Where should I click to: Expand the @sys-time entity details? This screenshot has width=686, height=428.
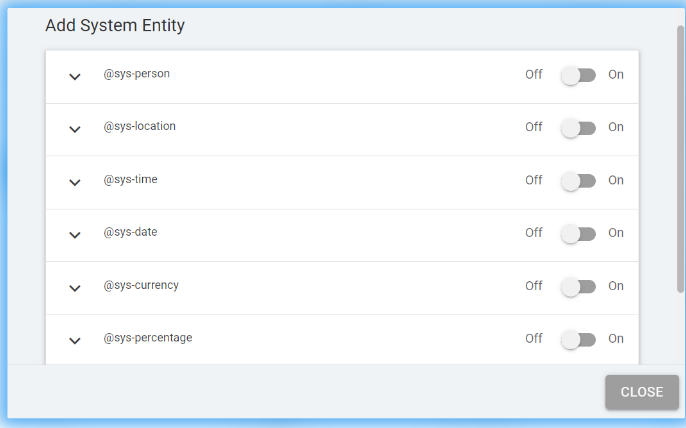click(74, 182)
